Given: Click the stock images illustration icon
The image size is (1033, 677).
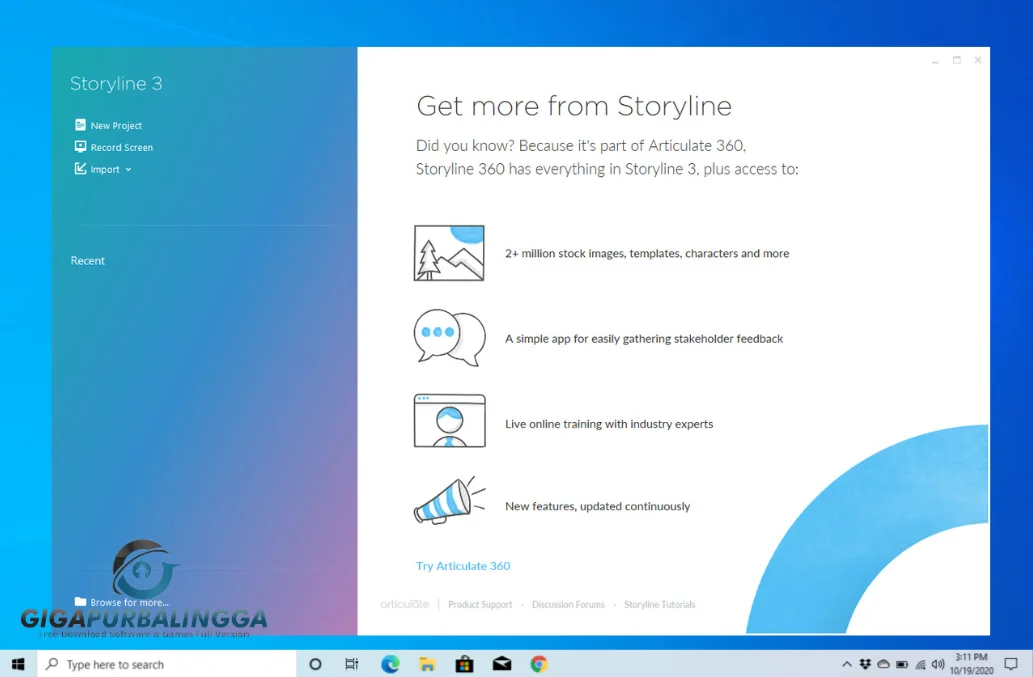Looking at the screenshot, I should point(448,252).
